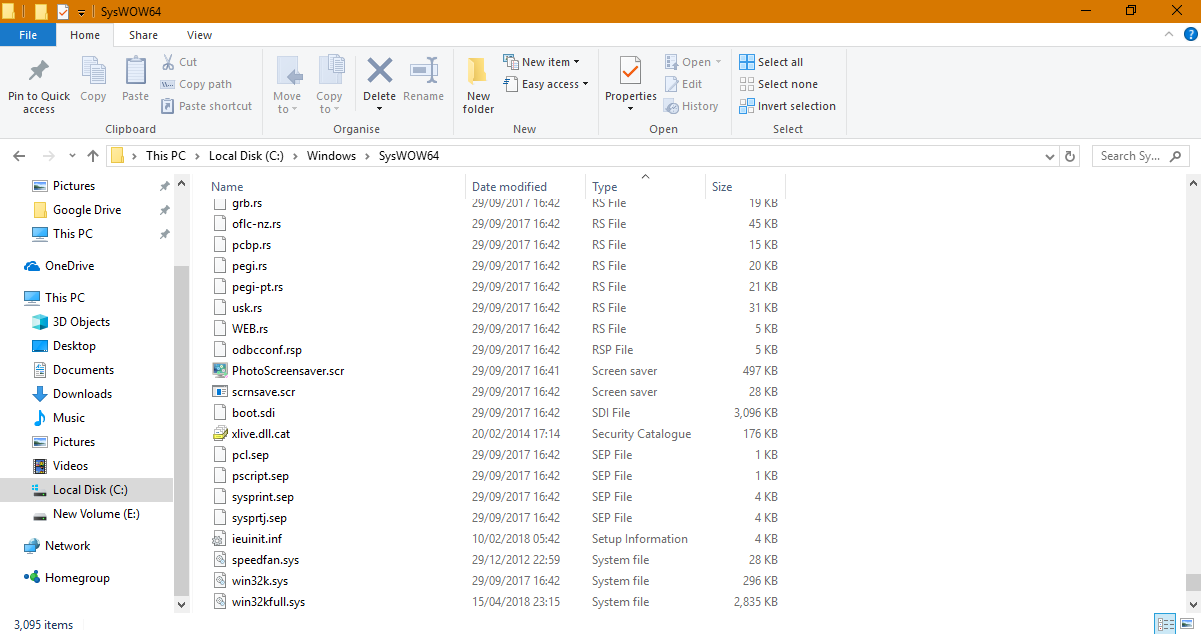Open the file History

(691, 106)
